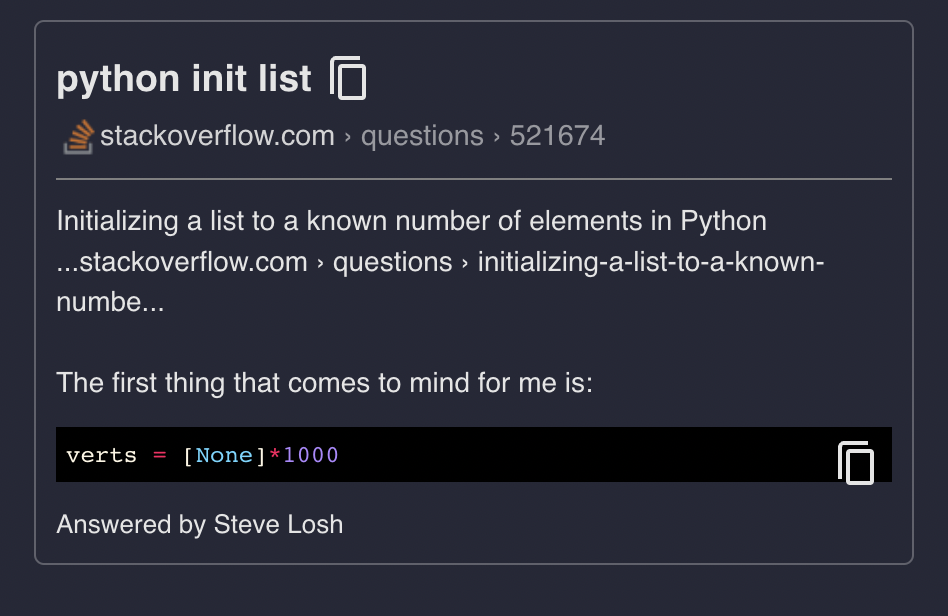Click horizontal divider below the breadcrumb
The image size is (948, 616).
pyautogui.click(x=473, y=179)
